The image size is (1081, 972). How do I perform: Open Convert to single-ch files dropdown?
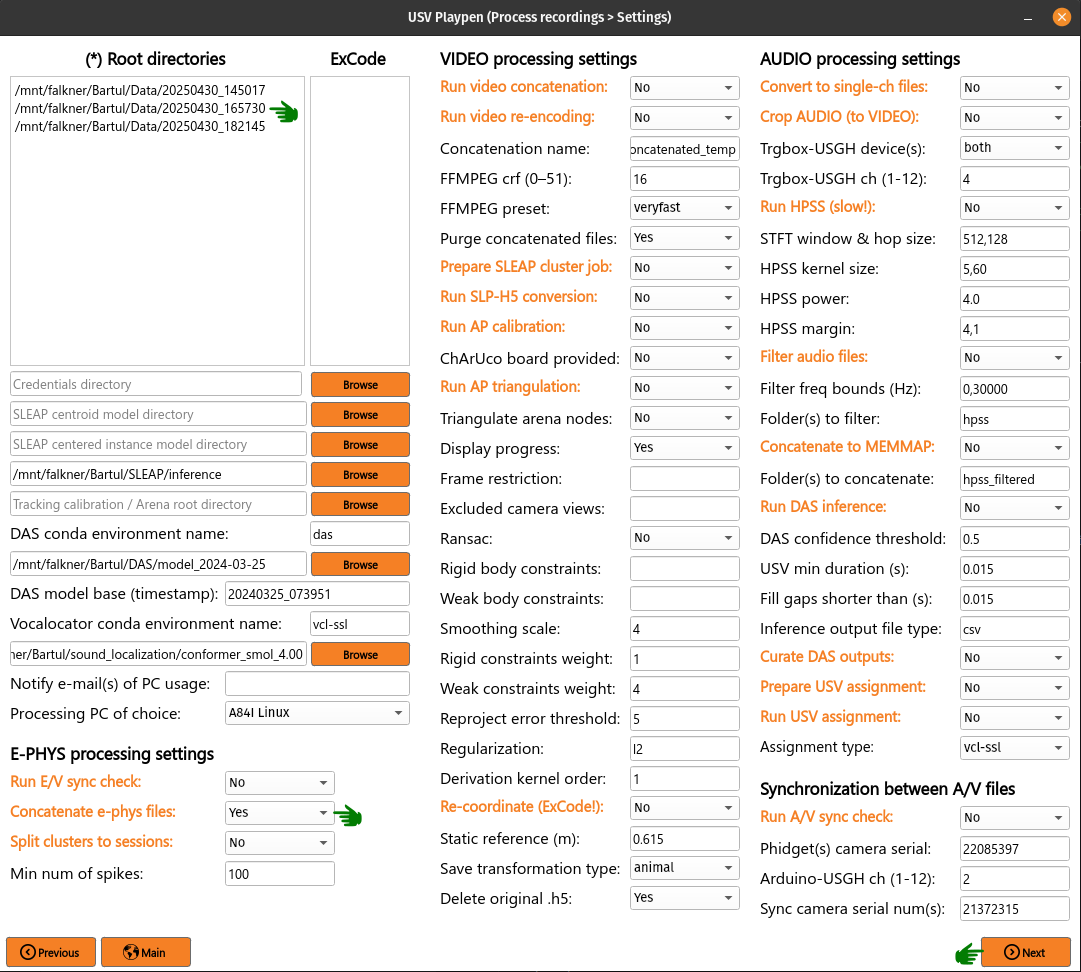pos(1014,88)
